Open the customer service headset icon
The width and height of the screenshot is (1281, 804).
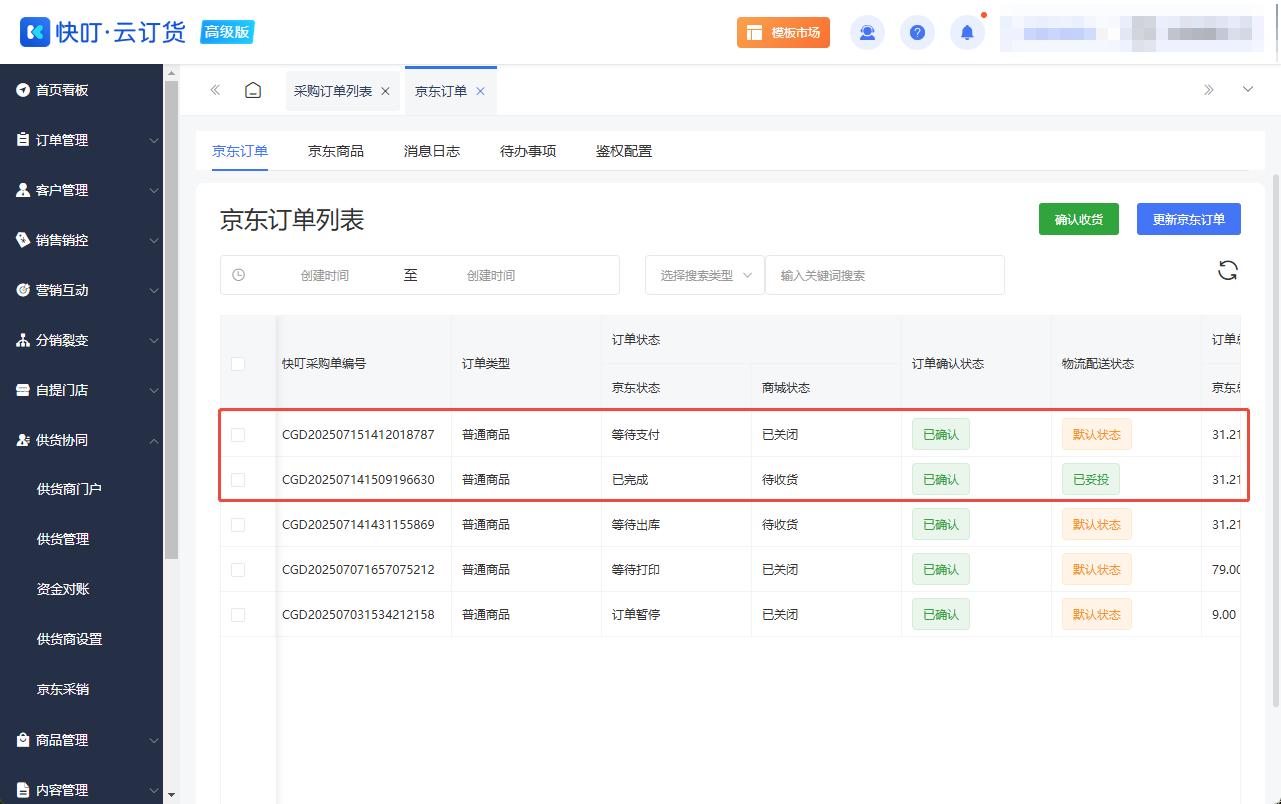pyautogui.click(x=867, y=32)
